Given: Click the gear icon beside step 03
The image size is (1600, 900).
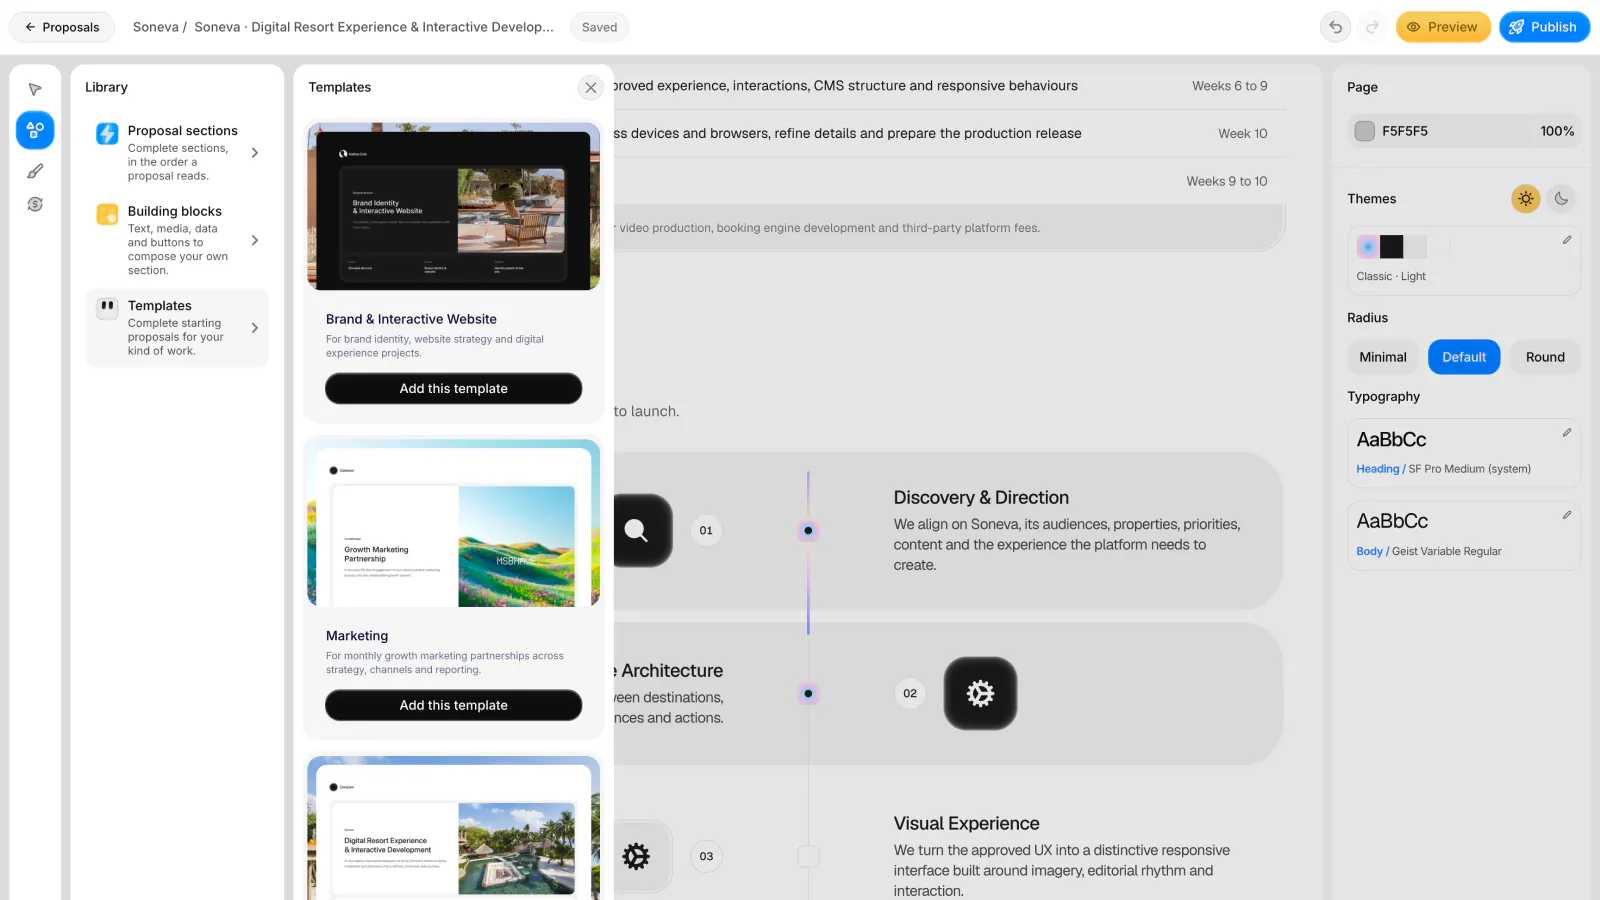Looking at the screenshot, I should coord(637,856).
